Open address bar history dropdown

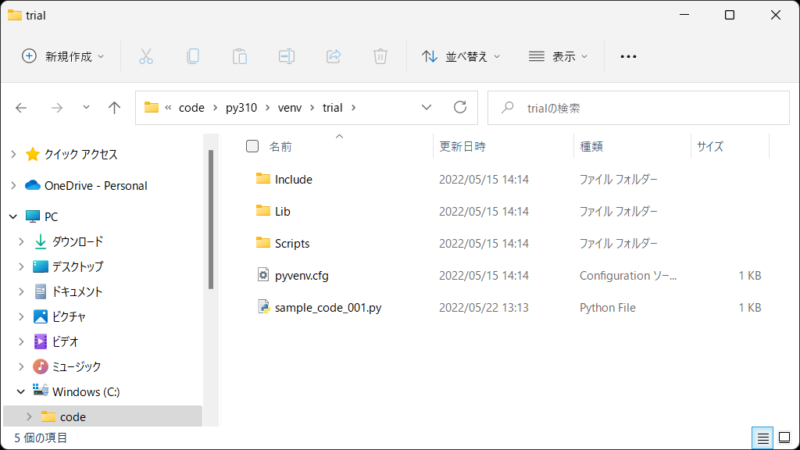coord(427,107)
